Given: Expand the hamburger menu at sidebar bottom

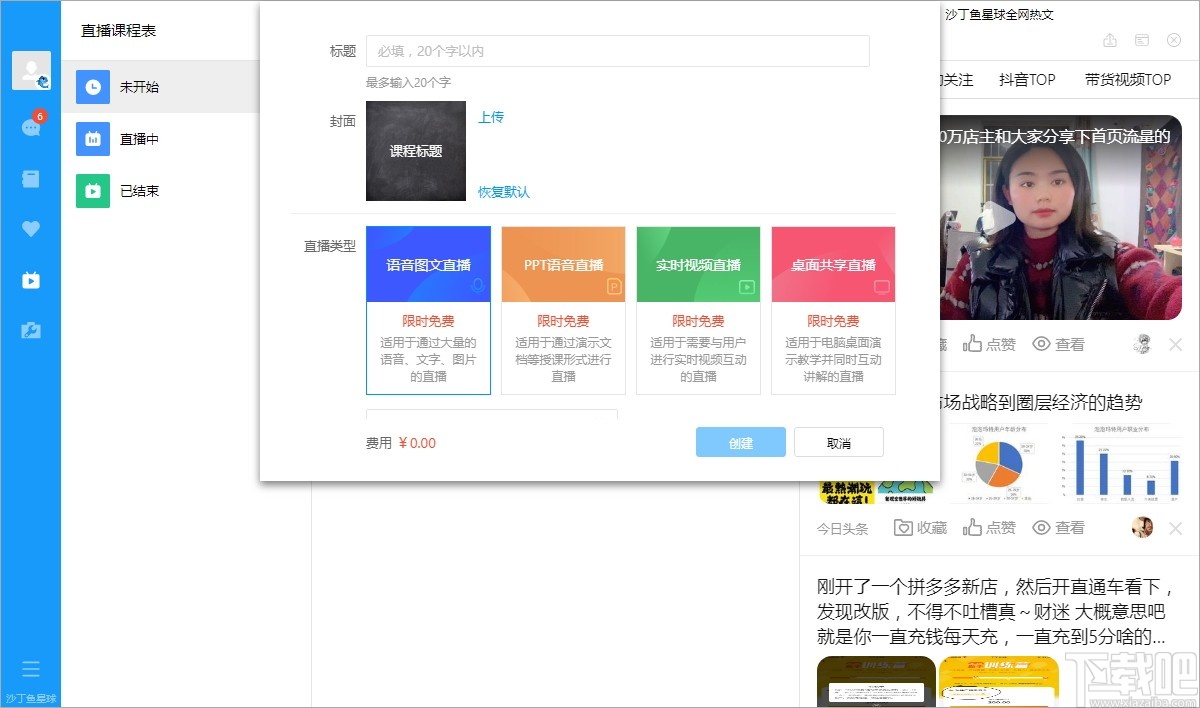Looking at the screenshot, I should [x=31, y=668].
